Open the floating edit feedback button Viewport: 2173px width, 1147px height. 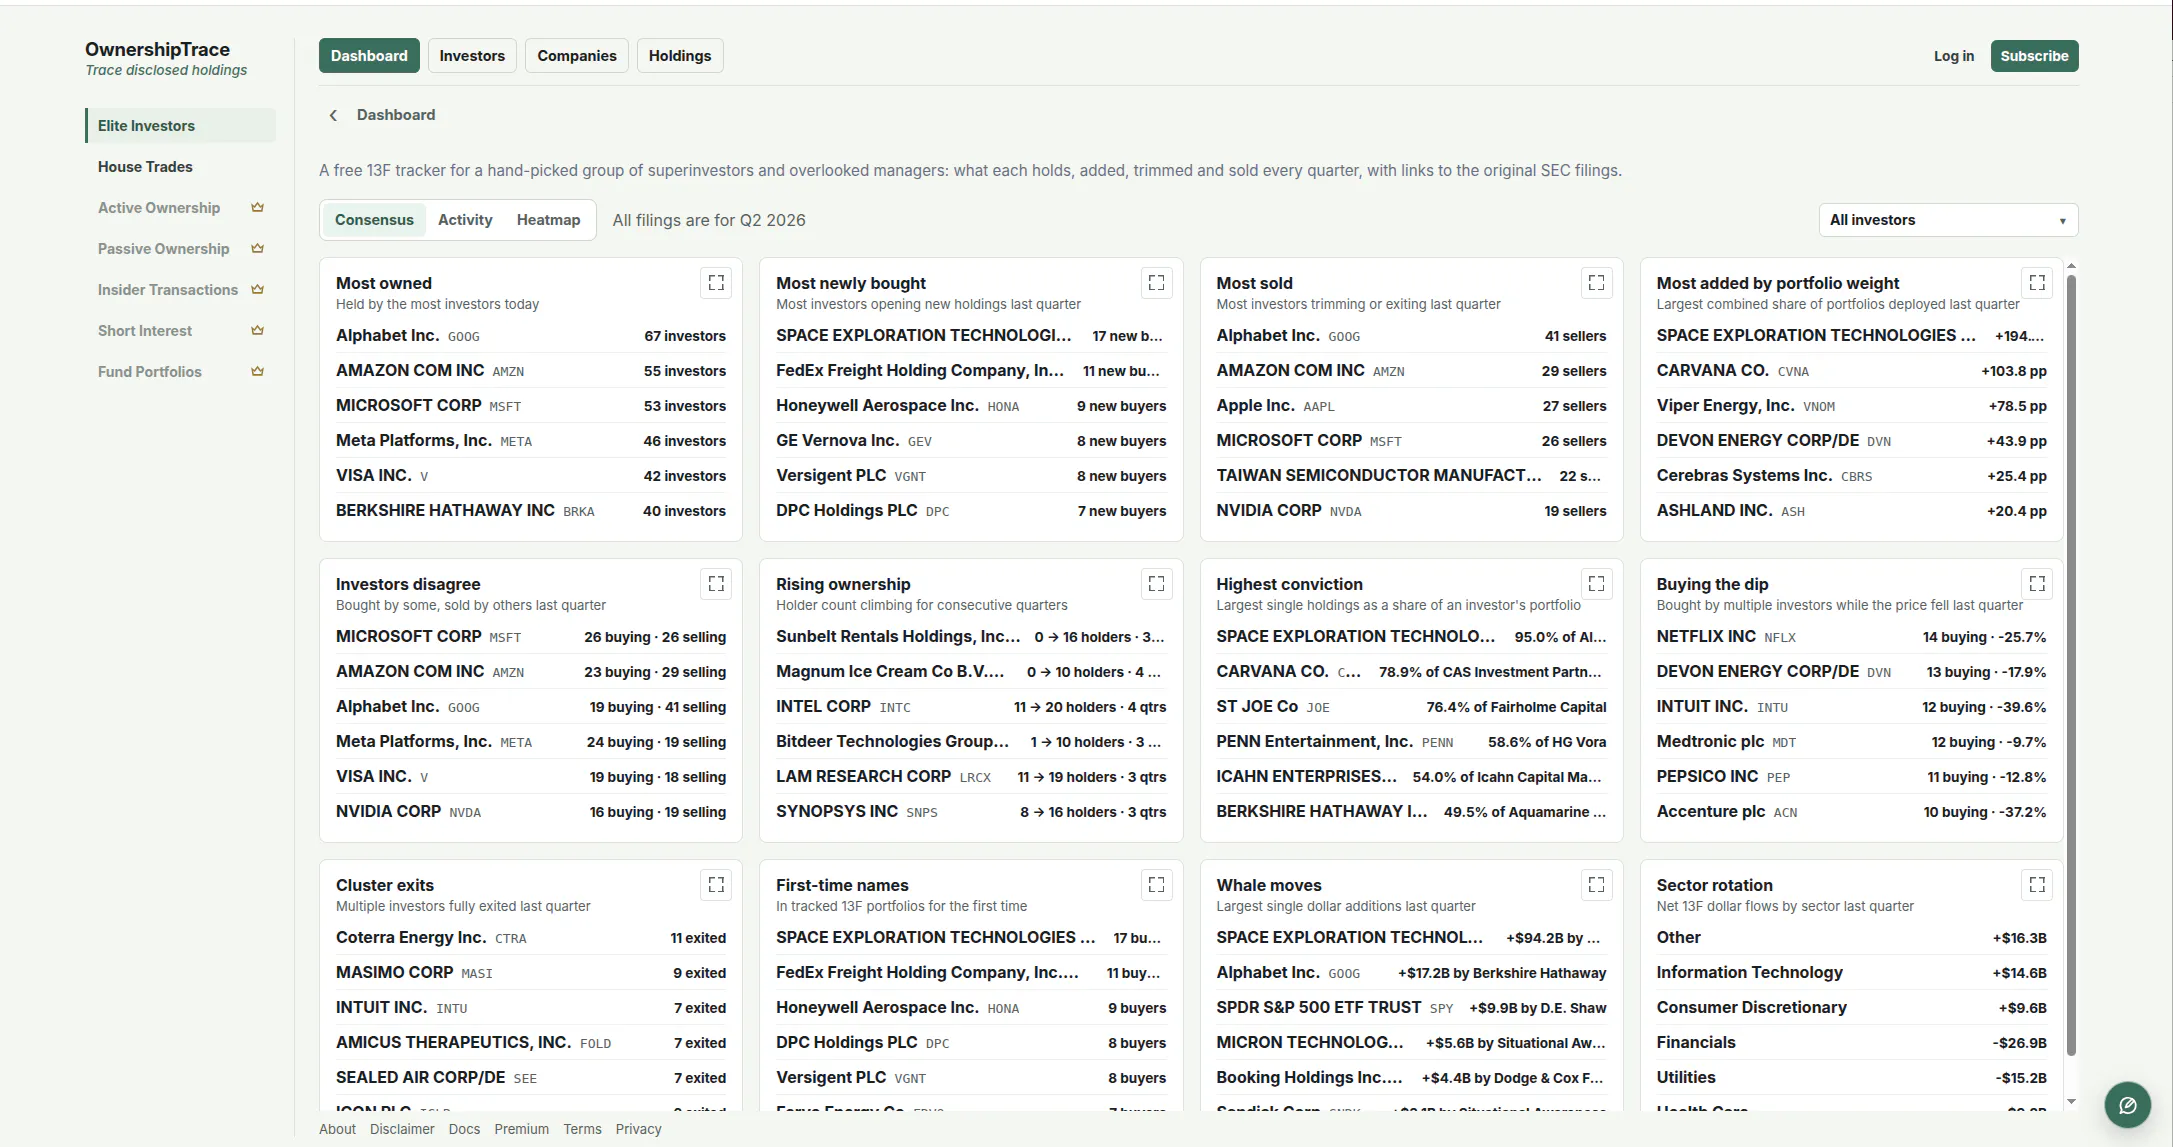click(x=2127, y=1105)
